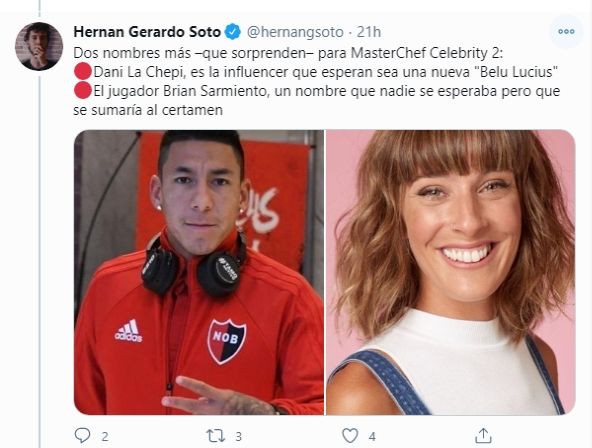The height and width of the screenshot is (448, 592).
Task: Click the red circle emoji before Dani La Chepi
Action: pos(83,72)
